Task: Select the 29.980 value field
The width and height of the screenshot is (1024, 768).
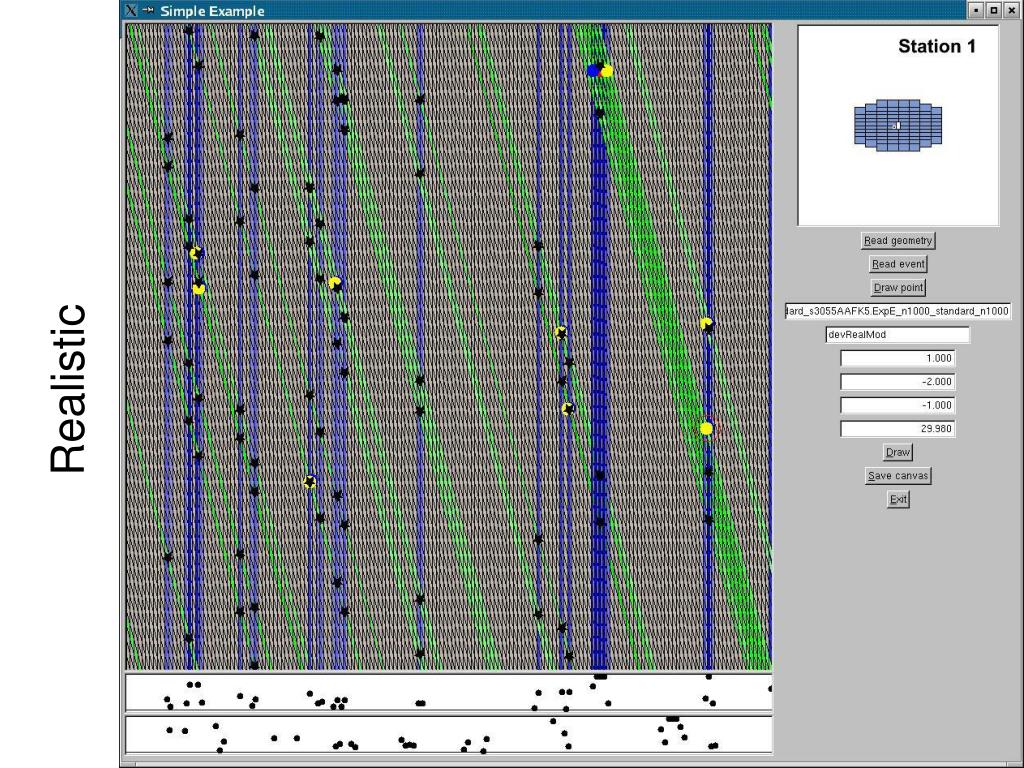Action: (898, 428)
